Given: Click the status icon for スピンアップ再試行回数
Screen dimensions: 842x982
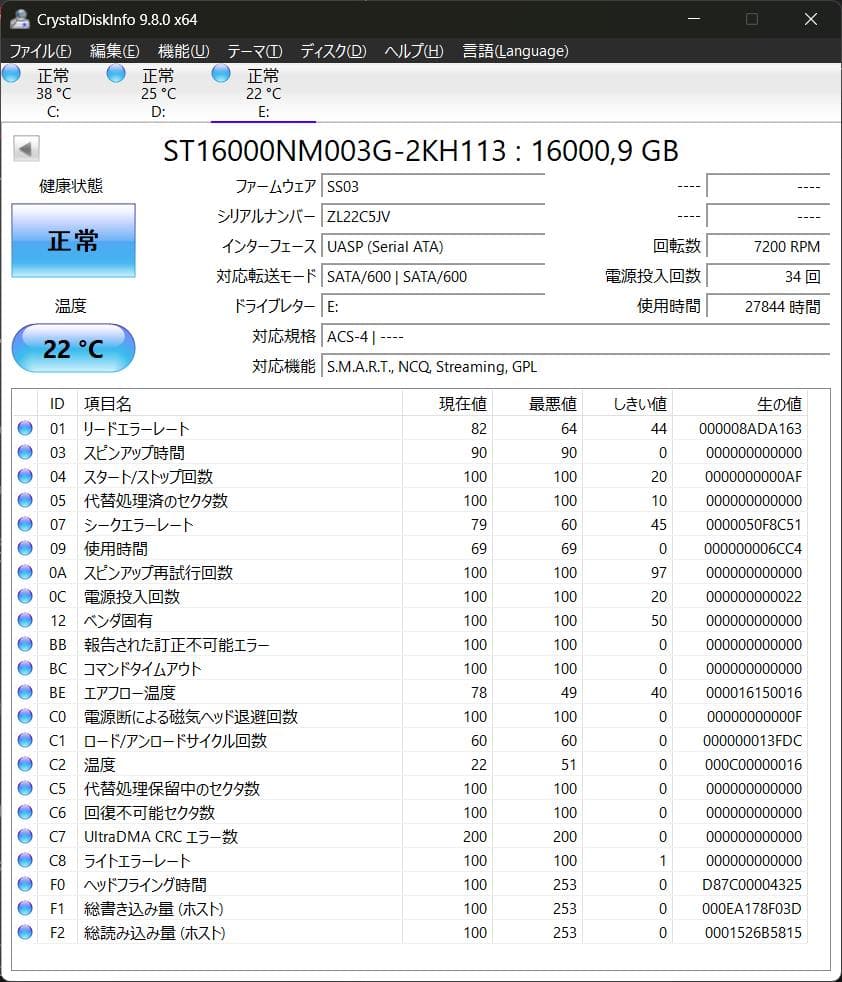Looking at the screenshot, I should point(25,572).
